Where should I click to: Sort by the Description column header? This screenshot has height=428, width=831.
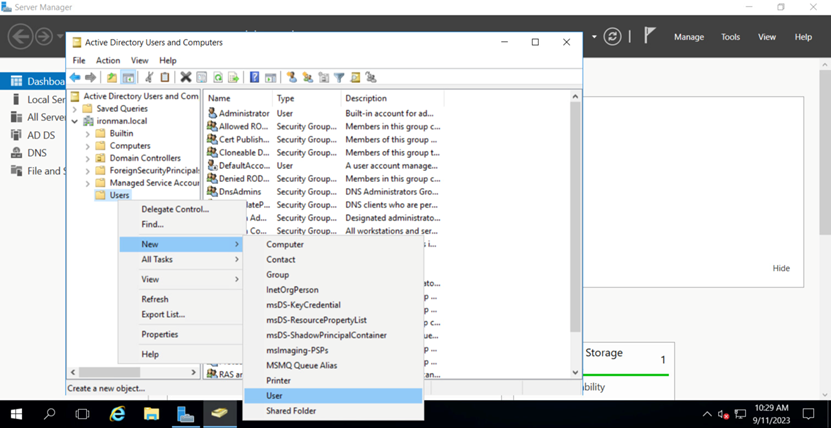[392, 99]
